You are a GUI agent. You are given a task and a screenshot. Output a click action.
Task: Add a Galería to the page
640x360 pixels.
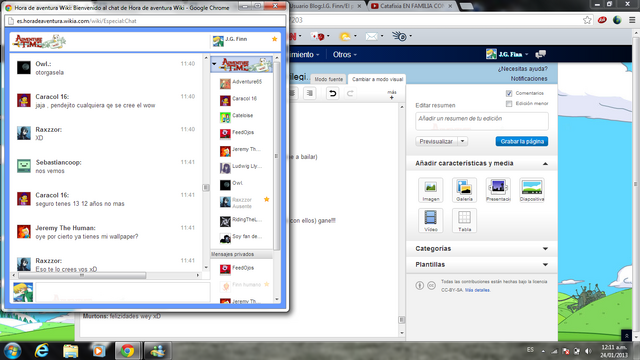click(464, 190)
